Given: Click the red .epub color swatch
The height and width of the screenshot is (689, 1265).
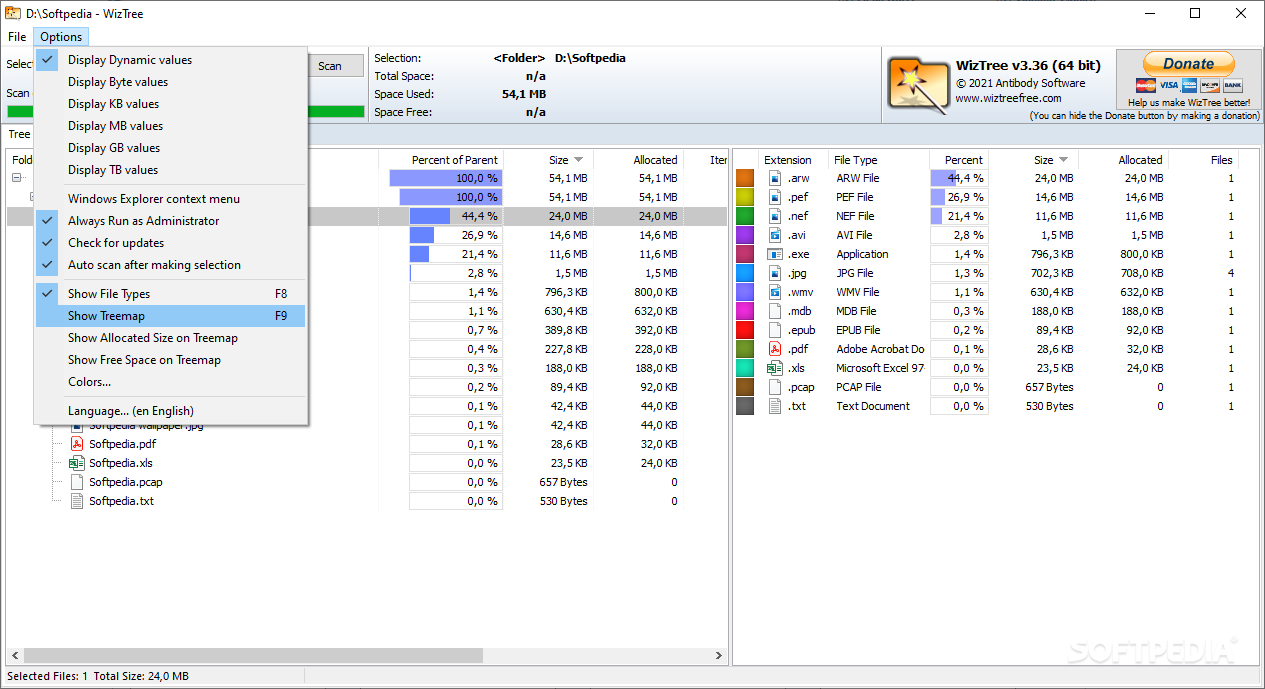Looking at the screenshot, I should [x=745, y=330].
